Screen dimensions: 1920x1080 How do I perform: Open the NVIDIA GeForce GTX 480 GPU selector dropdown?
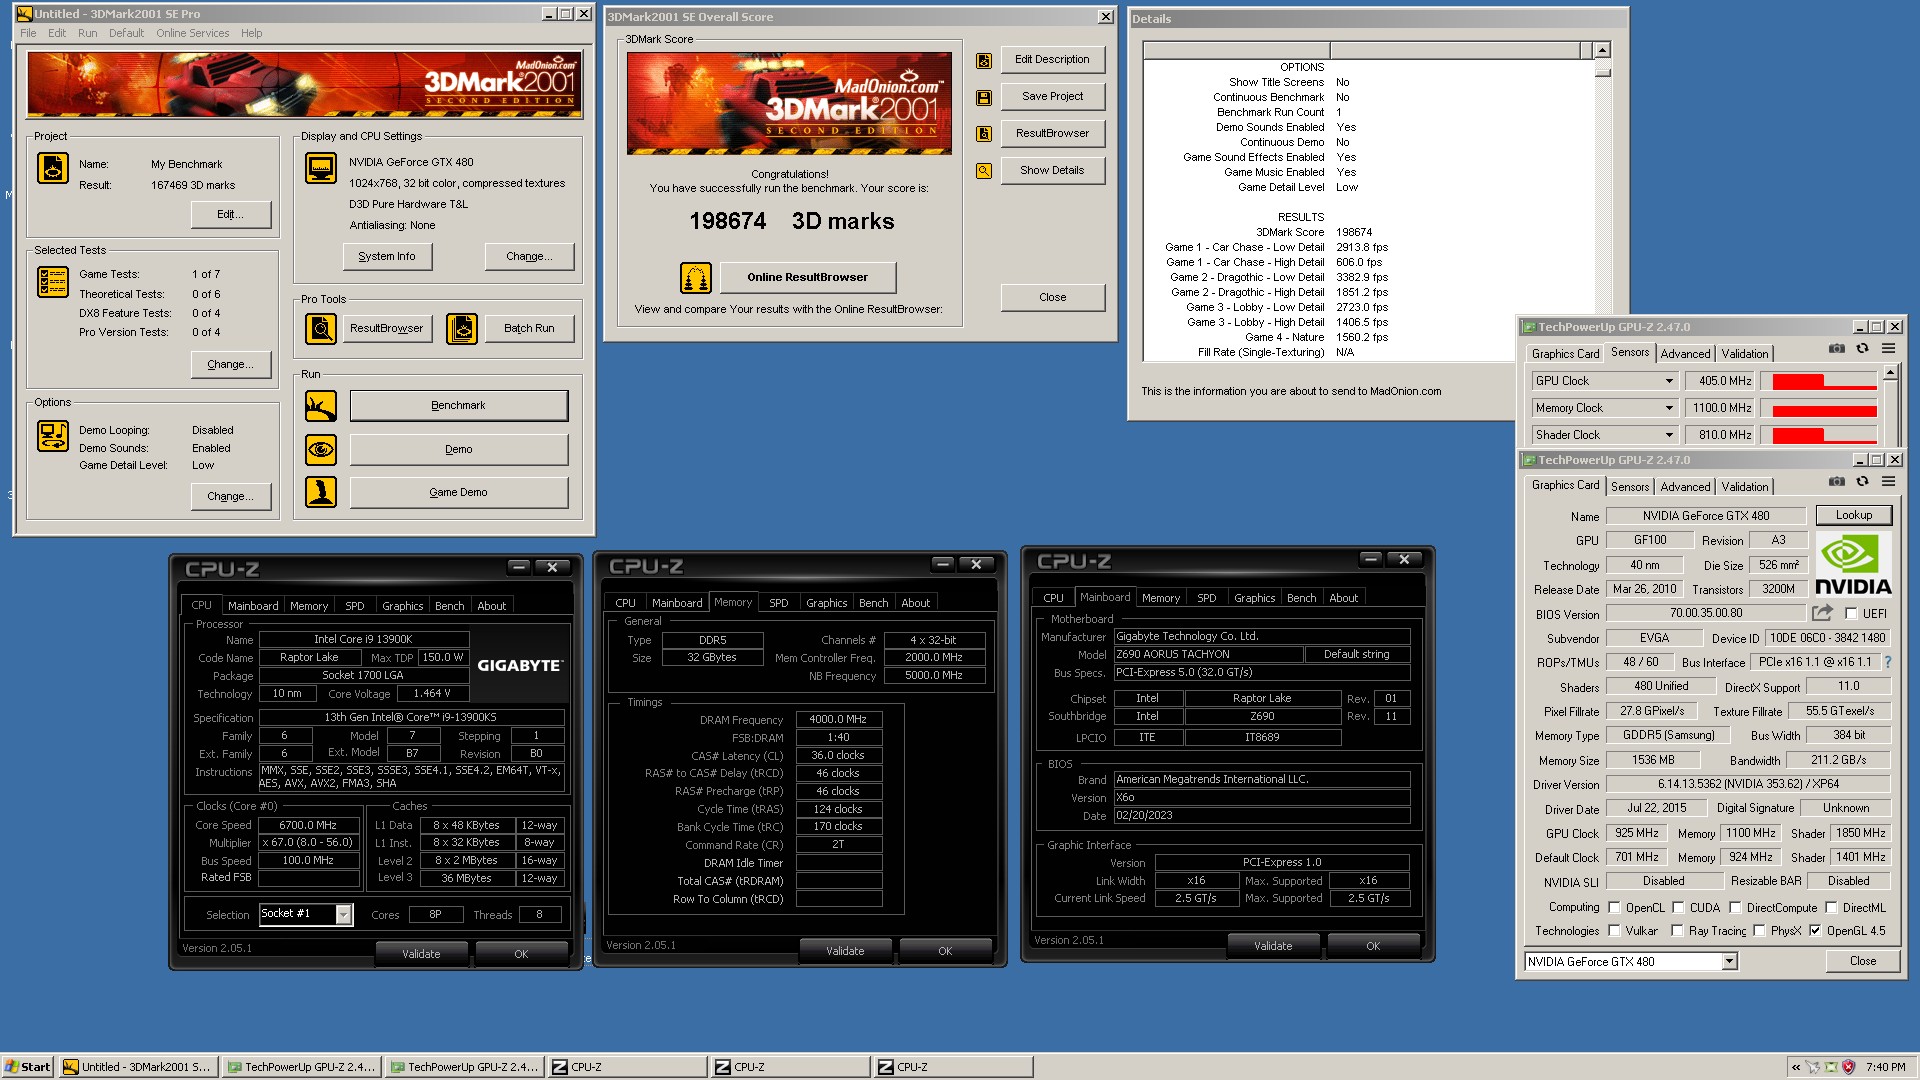point(1729,962)
